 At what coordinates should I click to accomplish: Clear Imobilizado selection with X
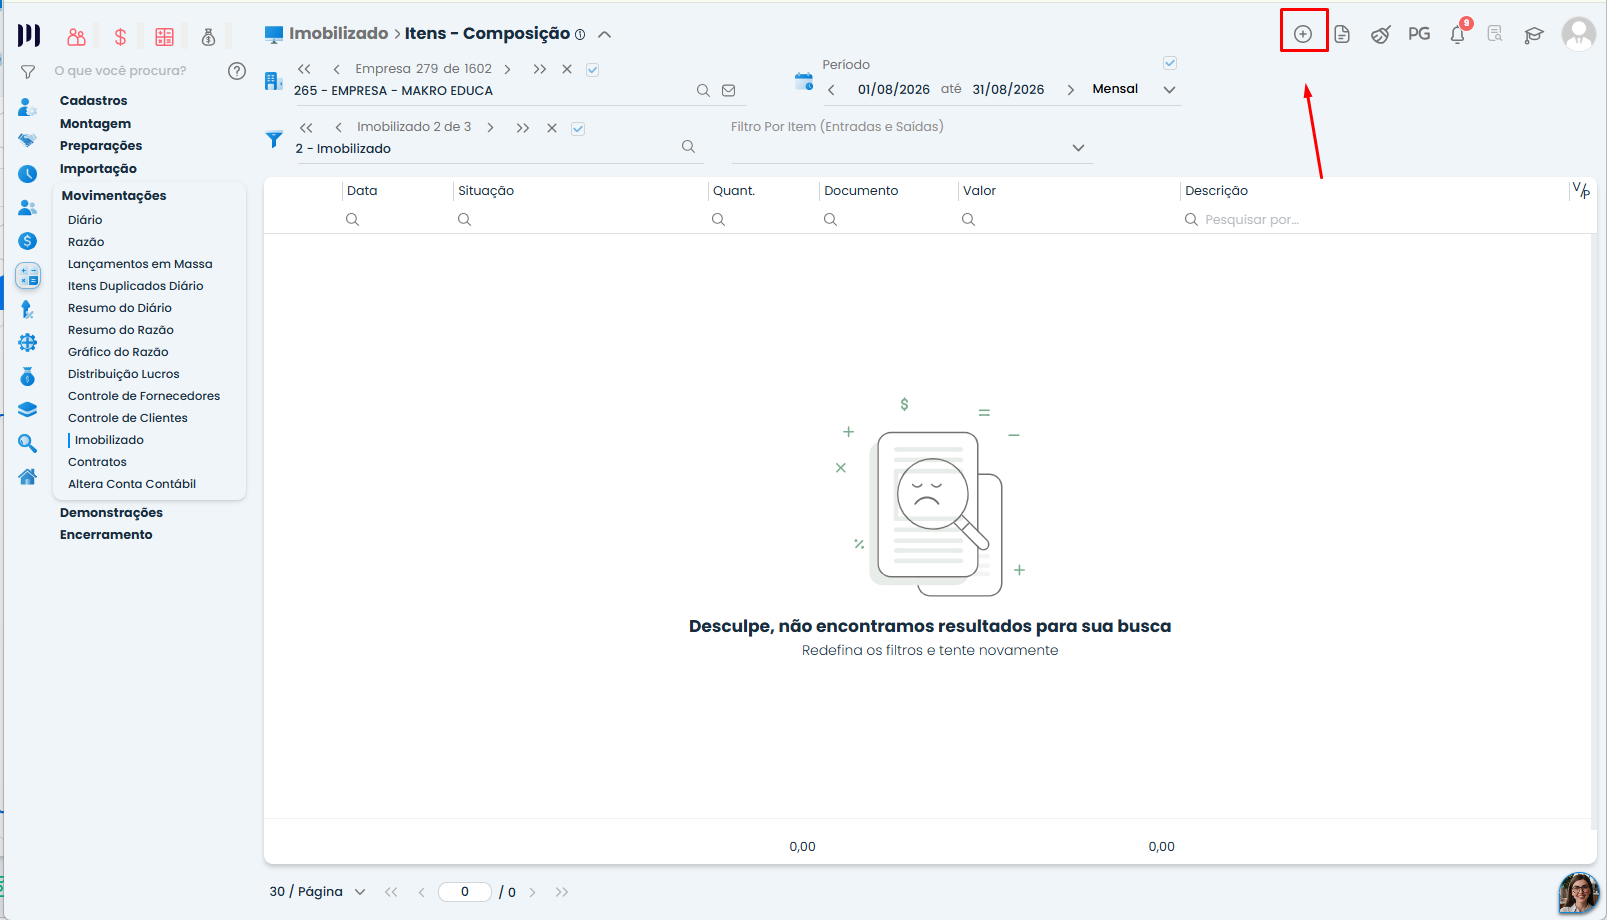(552, 128)
